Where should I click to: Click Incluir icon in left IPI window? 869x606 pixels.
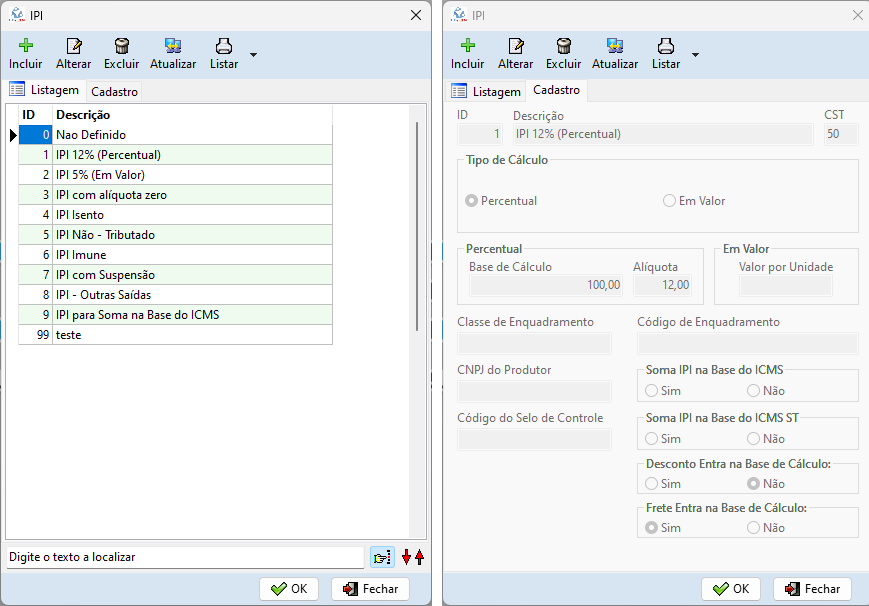[25, 45]
